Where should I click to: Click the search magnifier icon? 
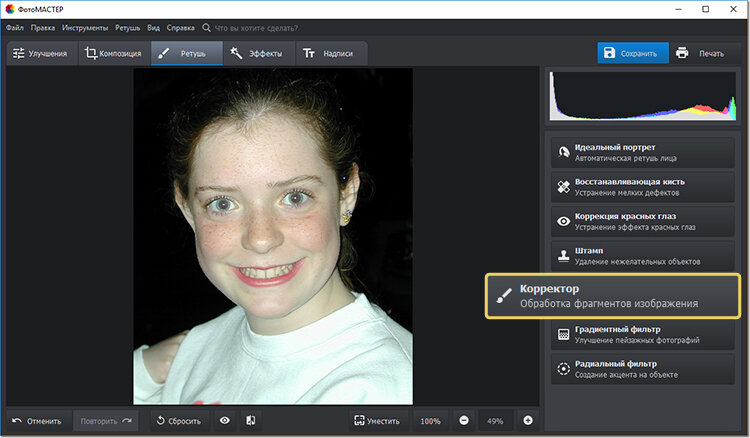click(206, 28)
